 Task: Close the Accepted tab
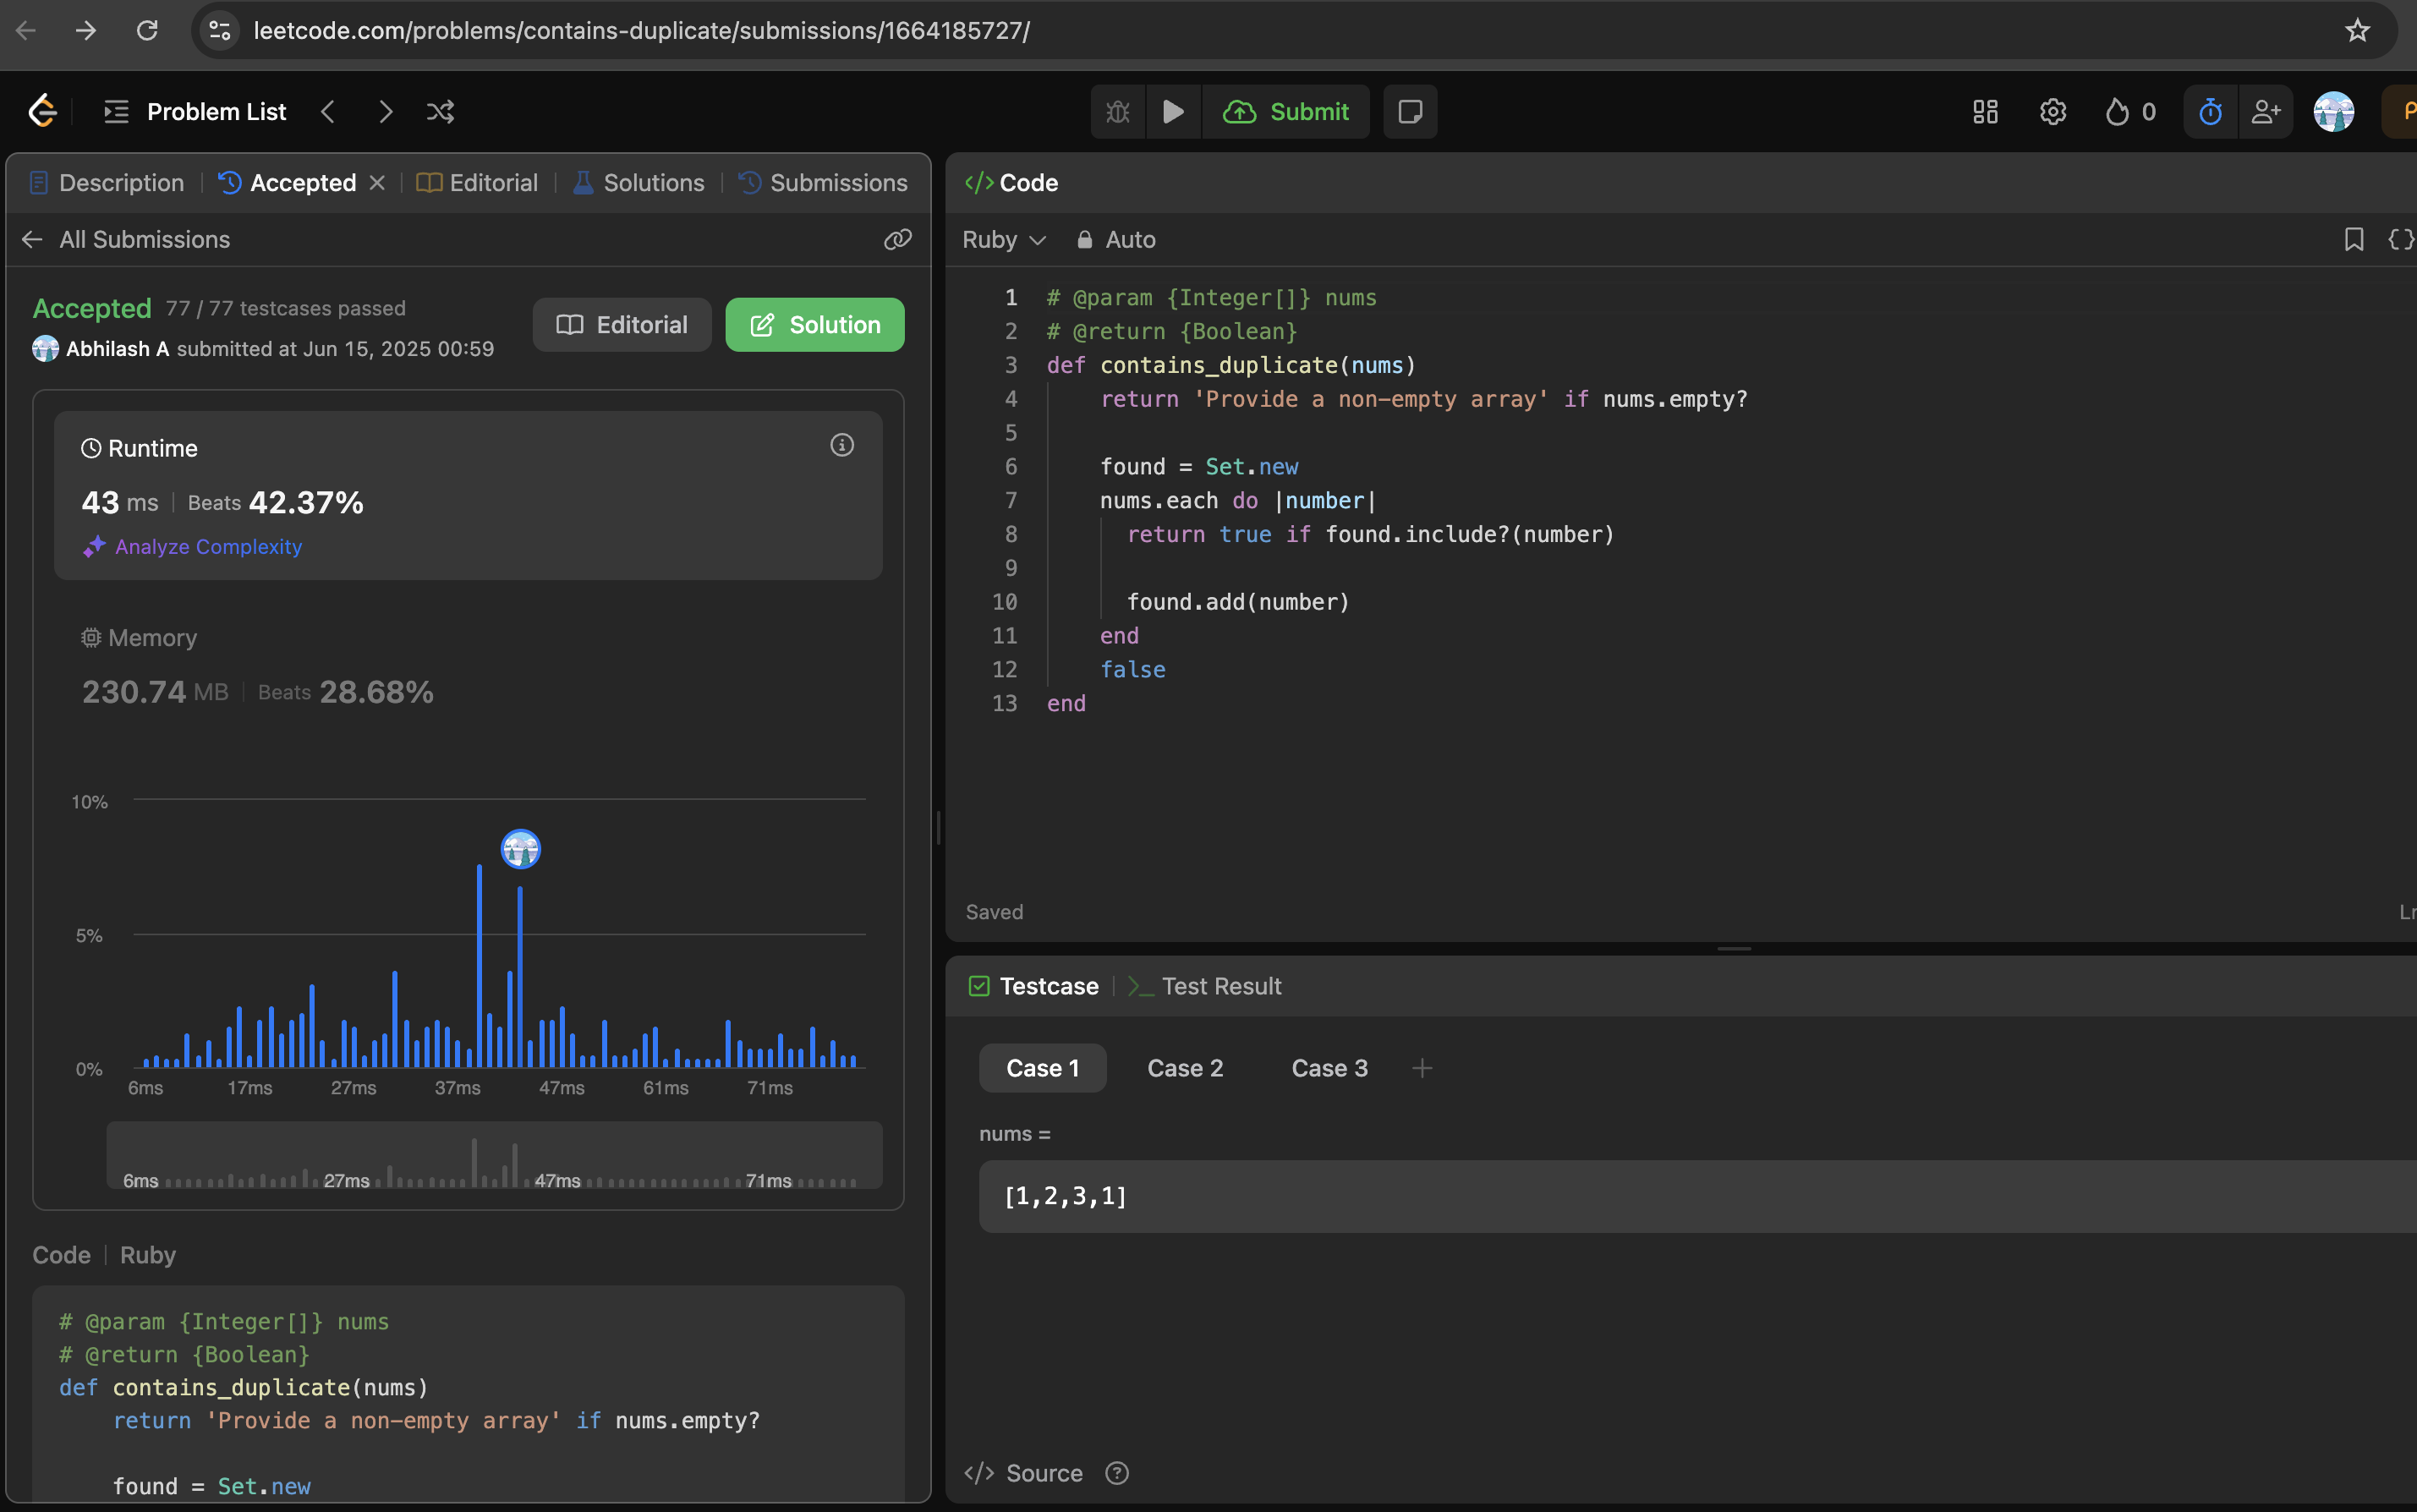tap(377, 183)
